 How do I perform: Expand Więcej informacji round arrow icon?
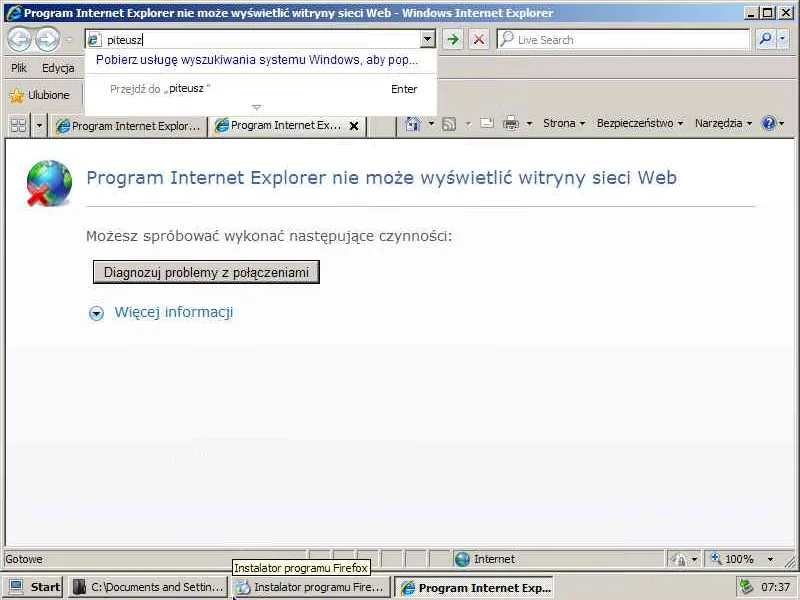[x=96, y=313]
